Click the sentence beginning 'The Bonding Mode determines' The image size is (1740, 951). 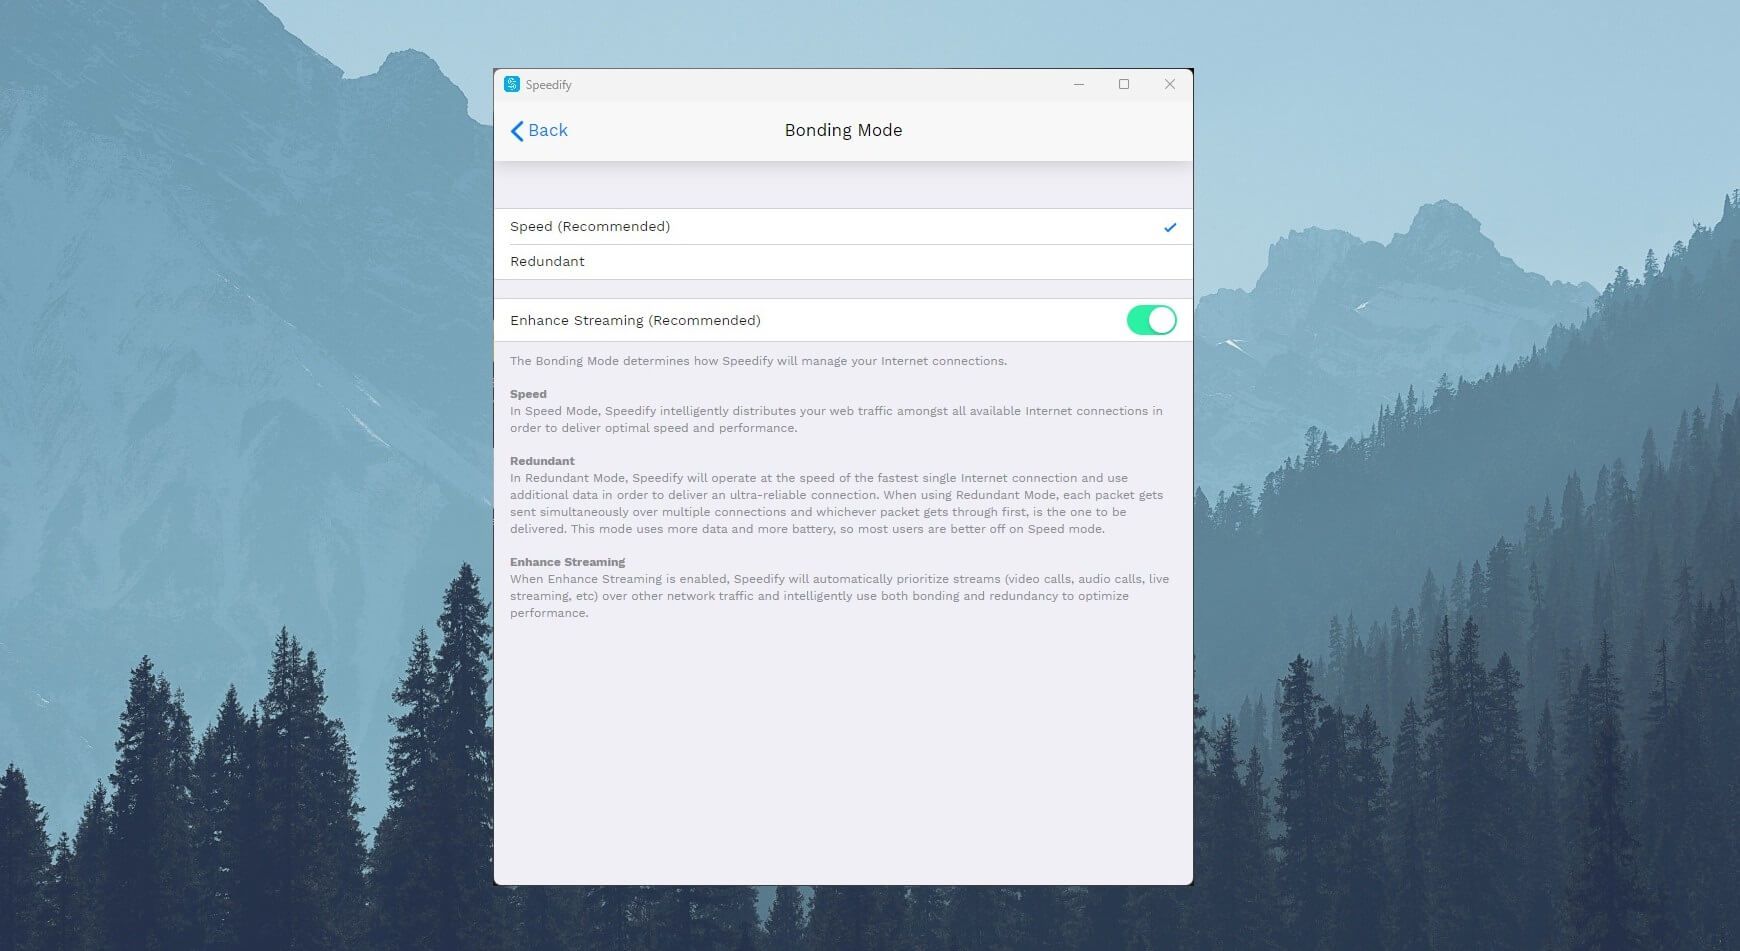(758, 361)
